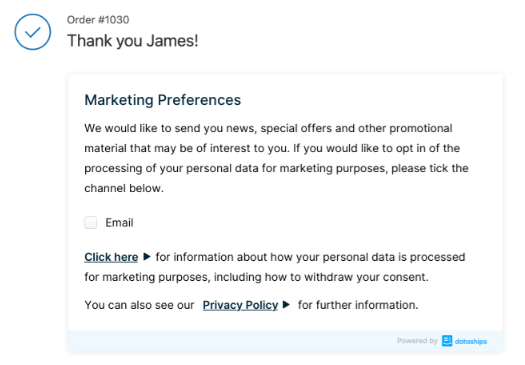The height and width of the screenshot is (365, 525).
Task: Click the Order #1030 number text
Action: (98, 20)
